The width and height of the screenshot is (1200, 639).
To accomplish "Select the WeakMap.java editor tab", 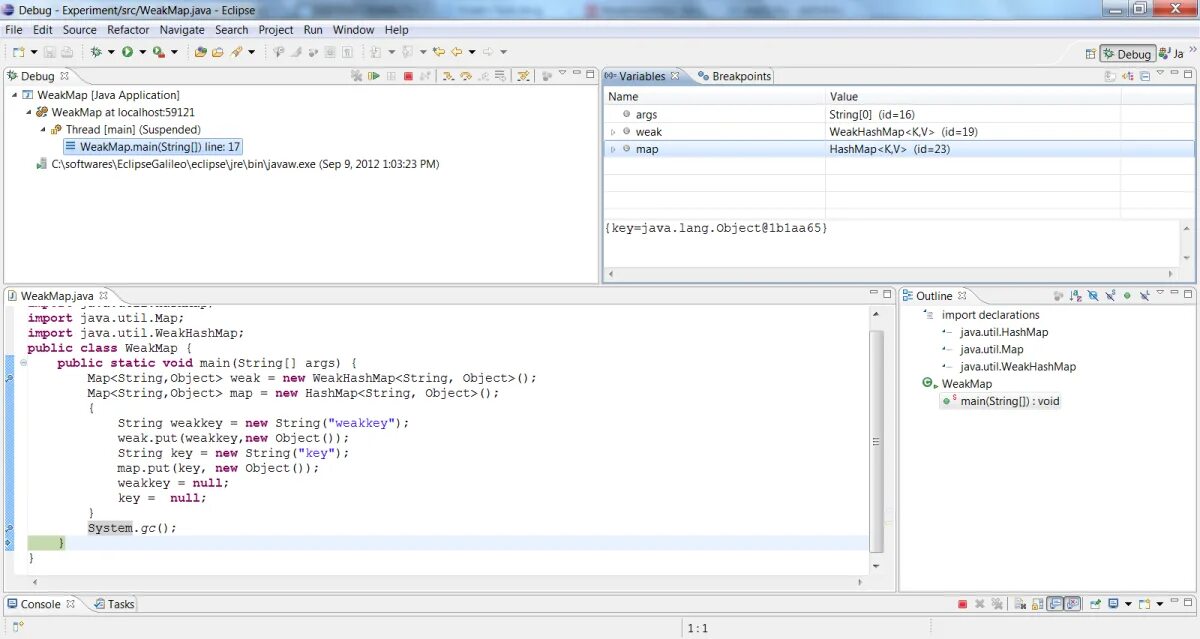I will (x=57, y=296).
